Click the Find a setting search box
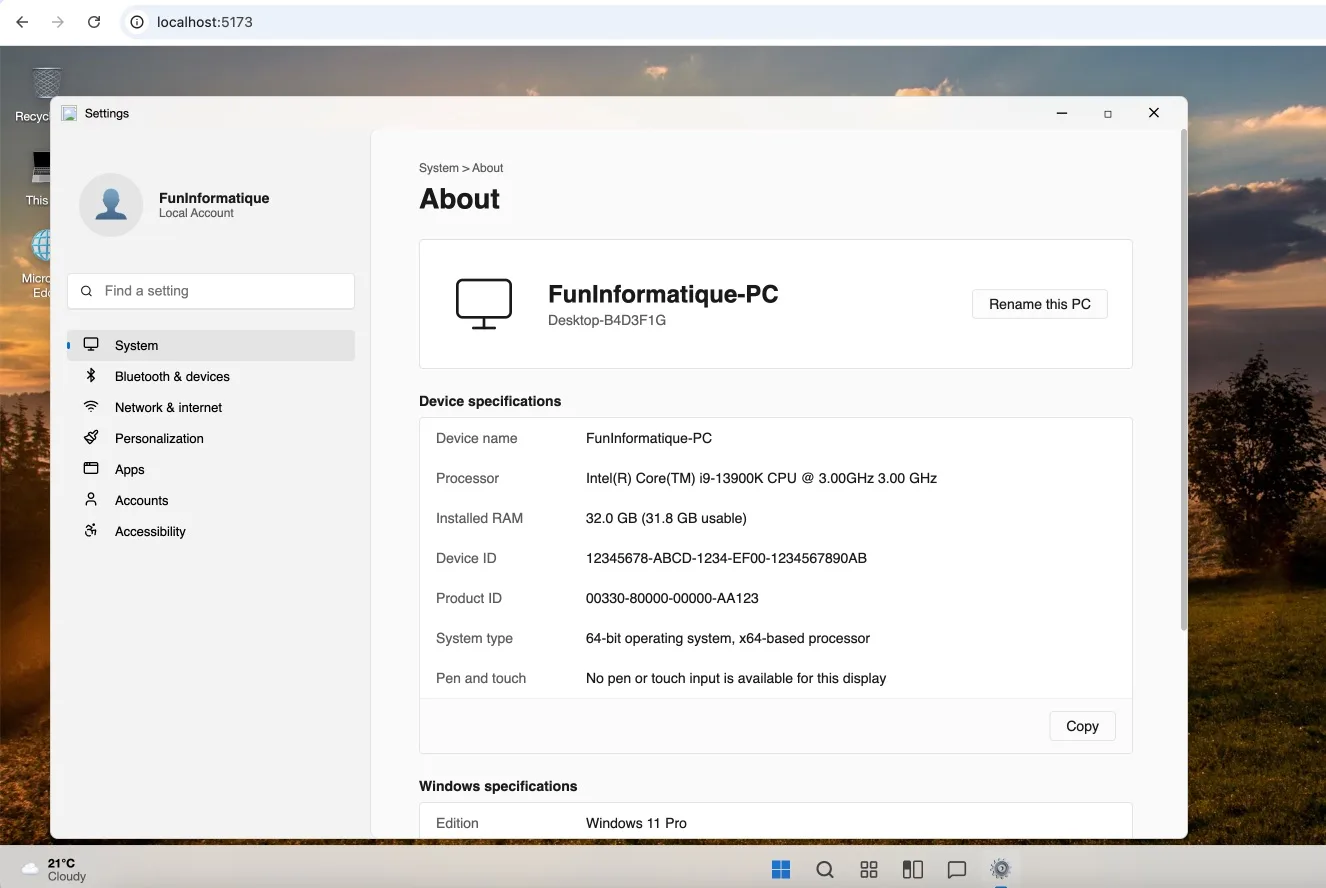This screenshot has height=888, width=1326. point(210,291)
